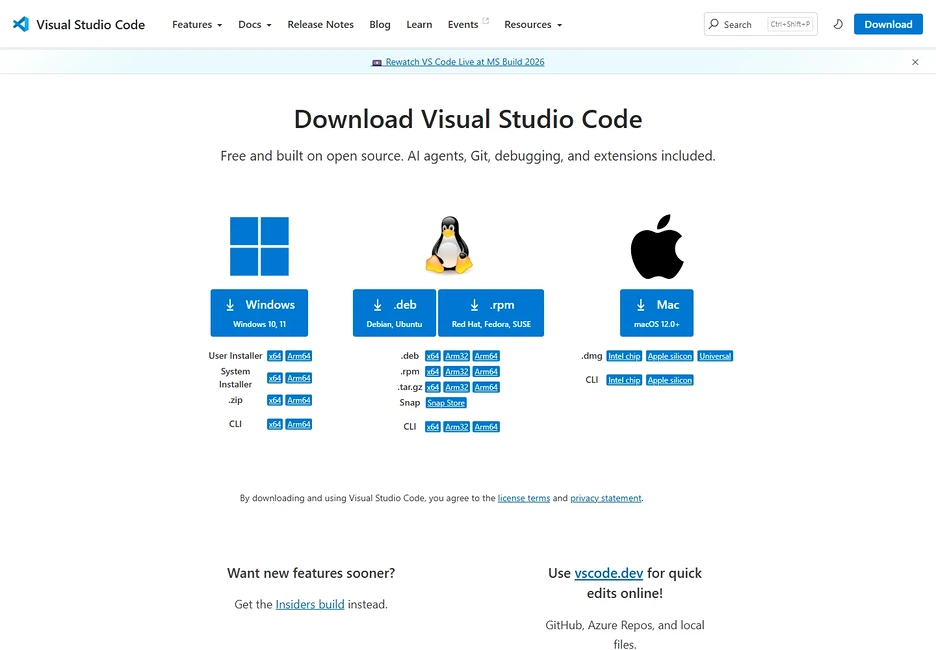Open the Blog page
The height and width of the screenshot is (650, 936).
tap(380, 24)
